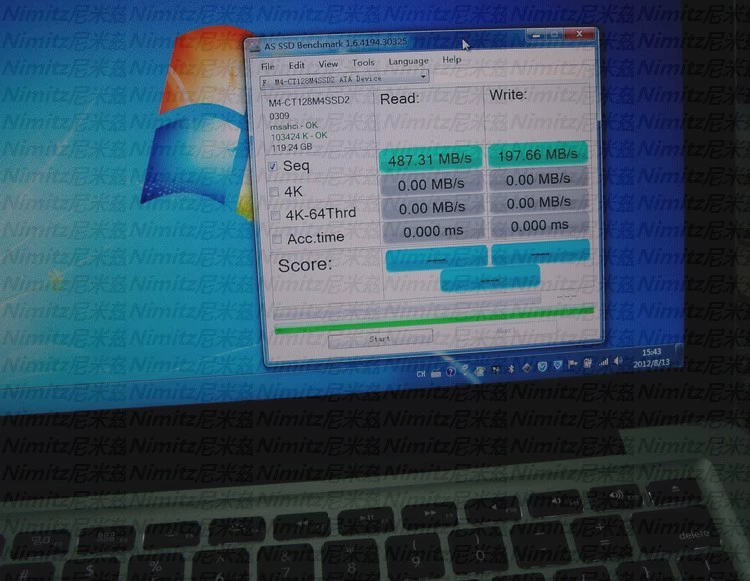
Task: Click the help question mark tray icon
Action: pos(450,373)
